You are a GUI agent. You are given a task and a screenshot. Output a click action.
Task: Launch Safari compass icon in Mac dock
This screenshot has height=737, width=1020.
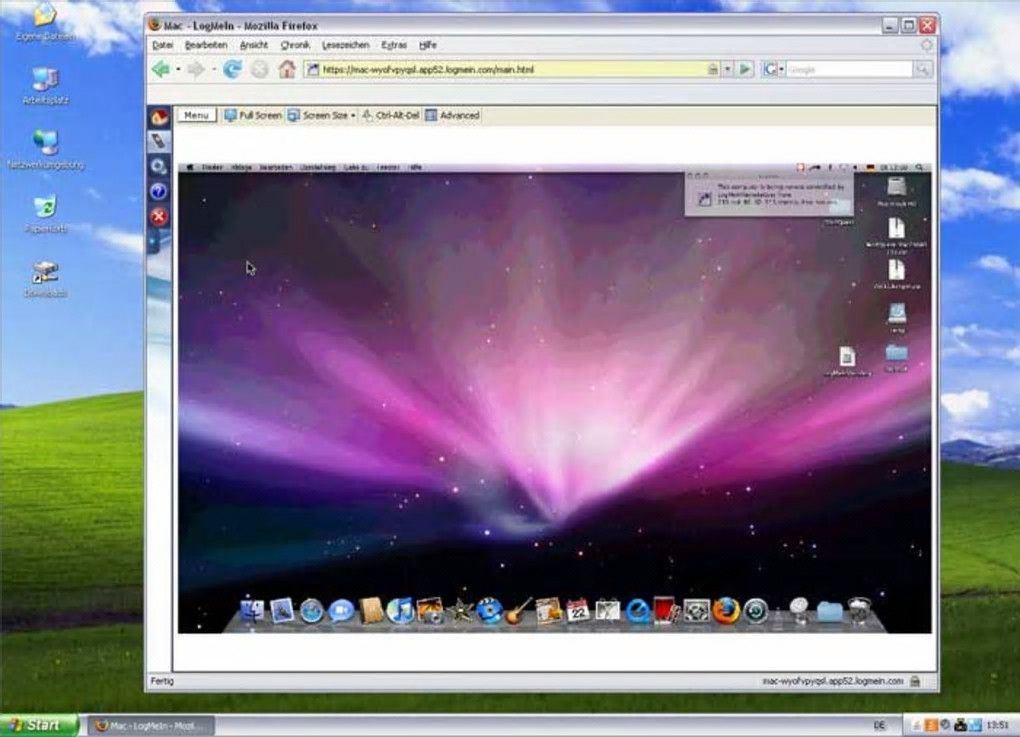[312, 611]
